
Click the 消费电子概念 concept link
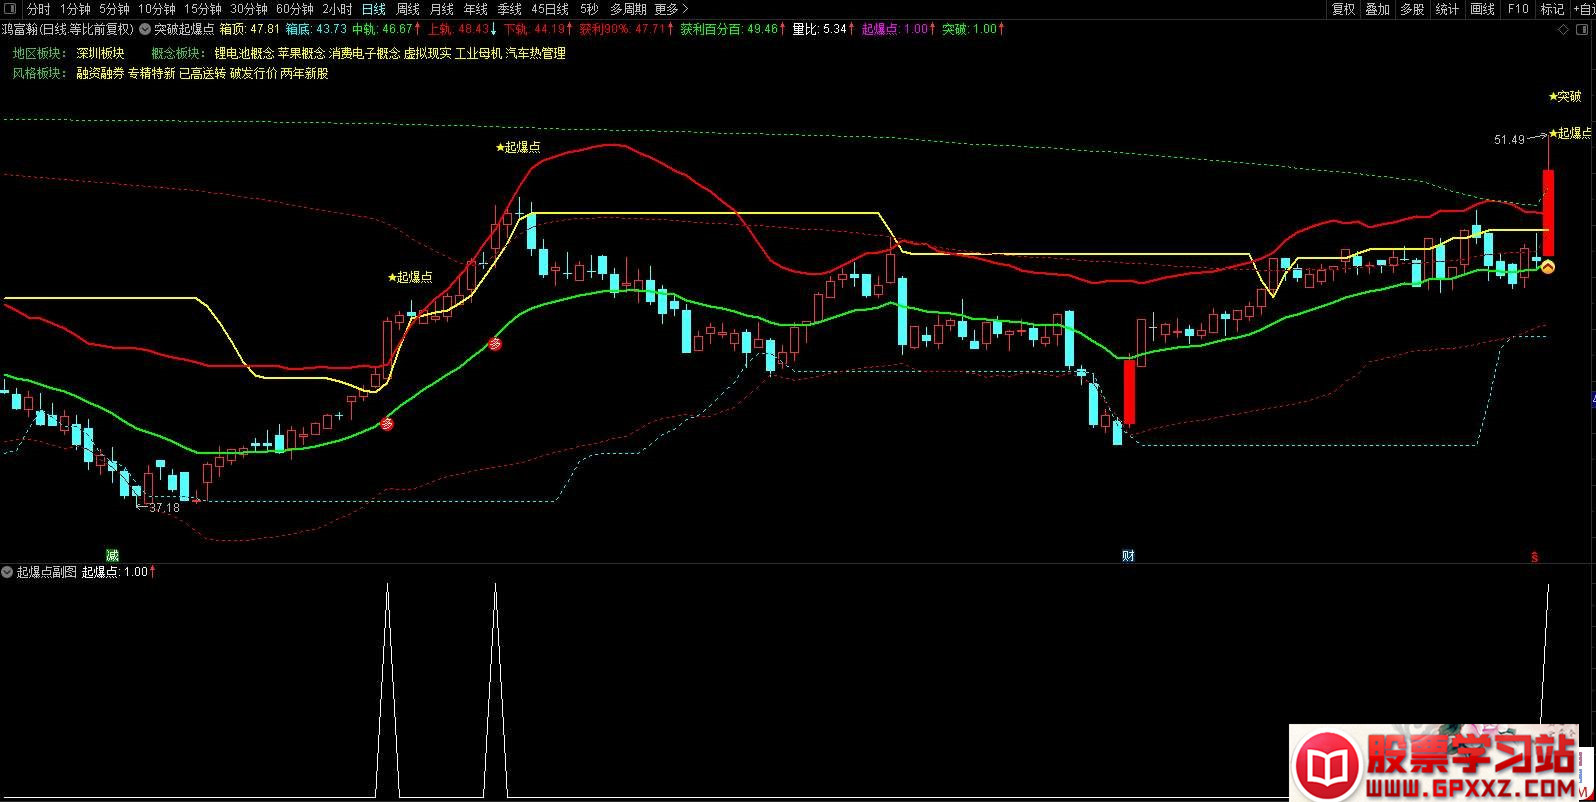[364, 53]
